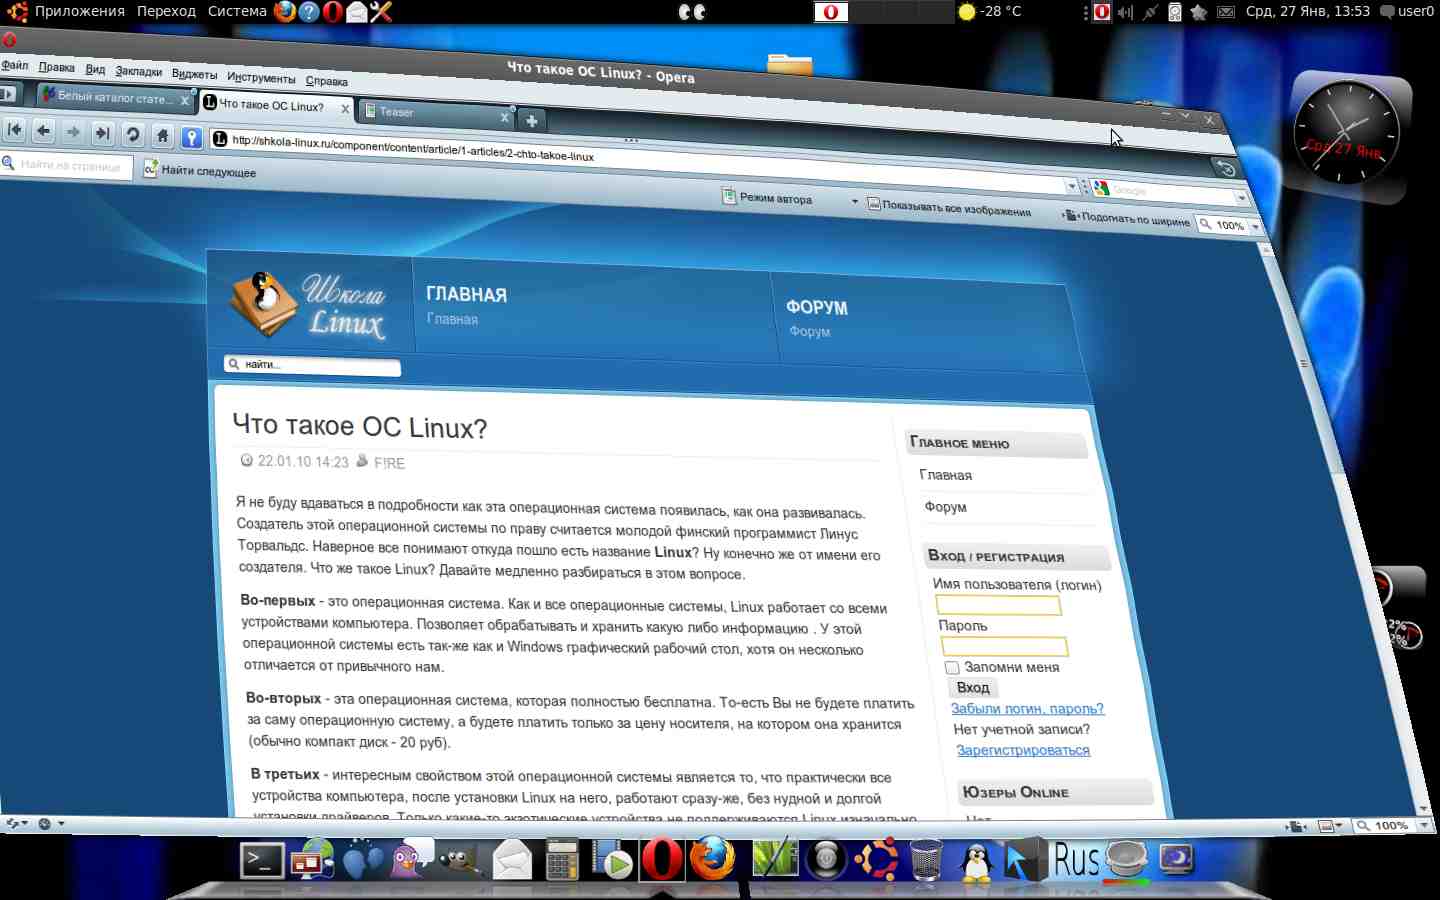Open the Файл menu

tap(14, 65)
